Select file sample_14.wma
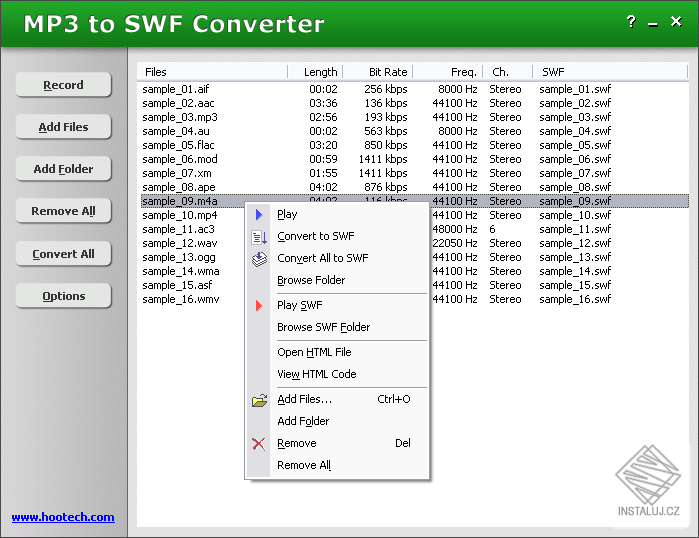 point(181,271)
